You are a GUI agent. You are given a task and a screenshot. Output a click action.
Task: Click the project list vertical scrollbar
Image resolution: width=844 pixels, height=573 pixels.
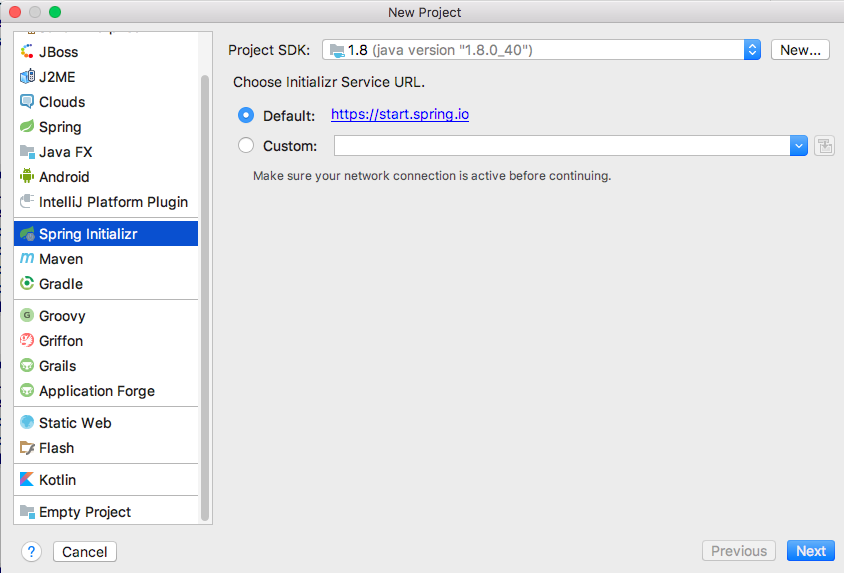click(x=205, y=300)
